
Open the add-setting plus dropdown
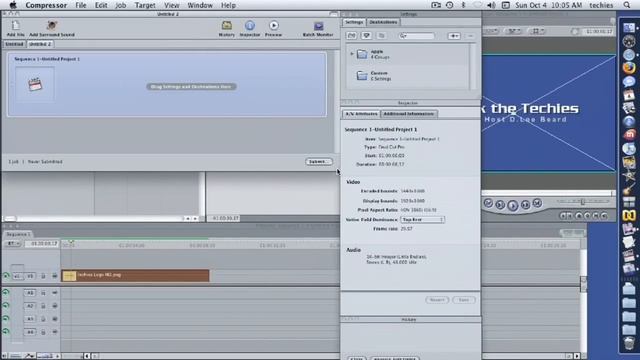pyautogui.click(x=454, y=36)
